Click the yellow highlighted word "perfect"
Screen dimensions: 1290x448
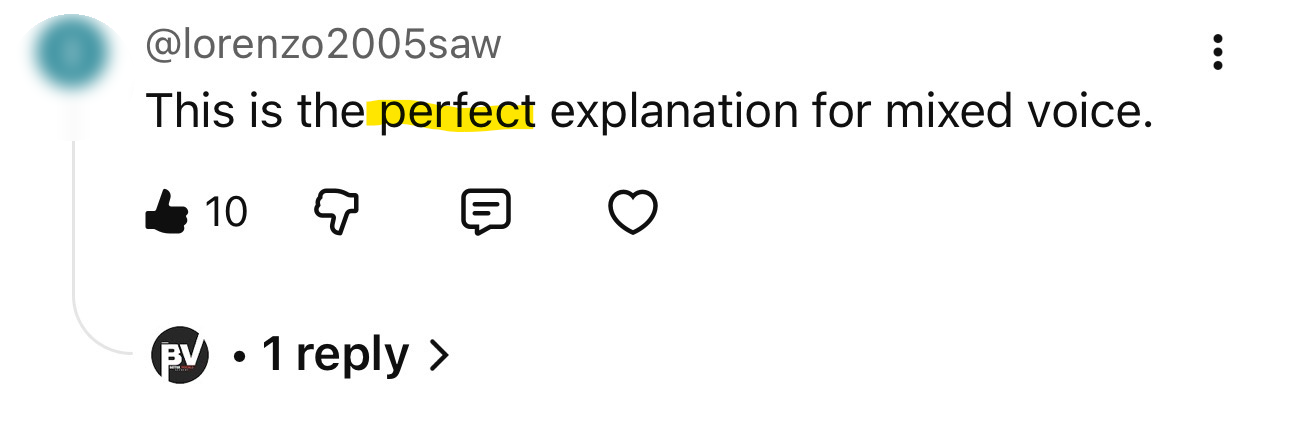pos(457,112)
